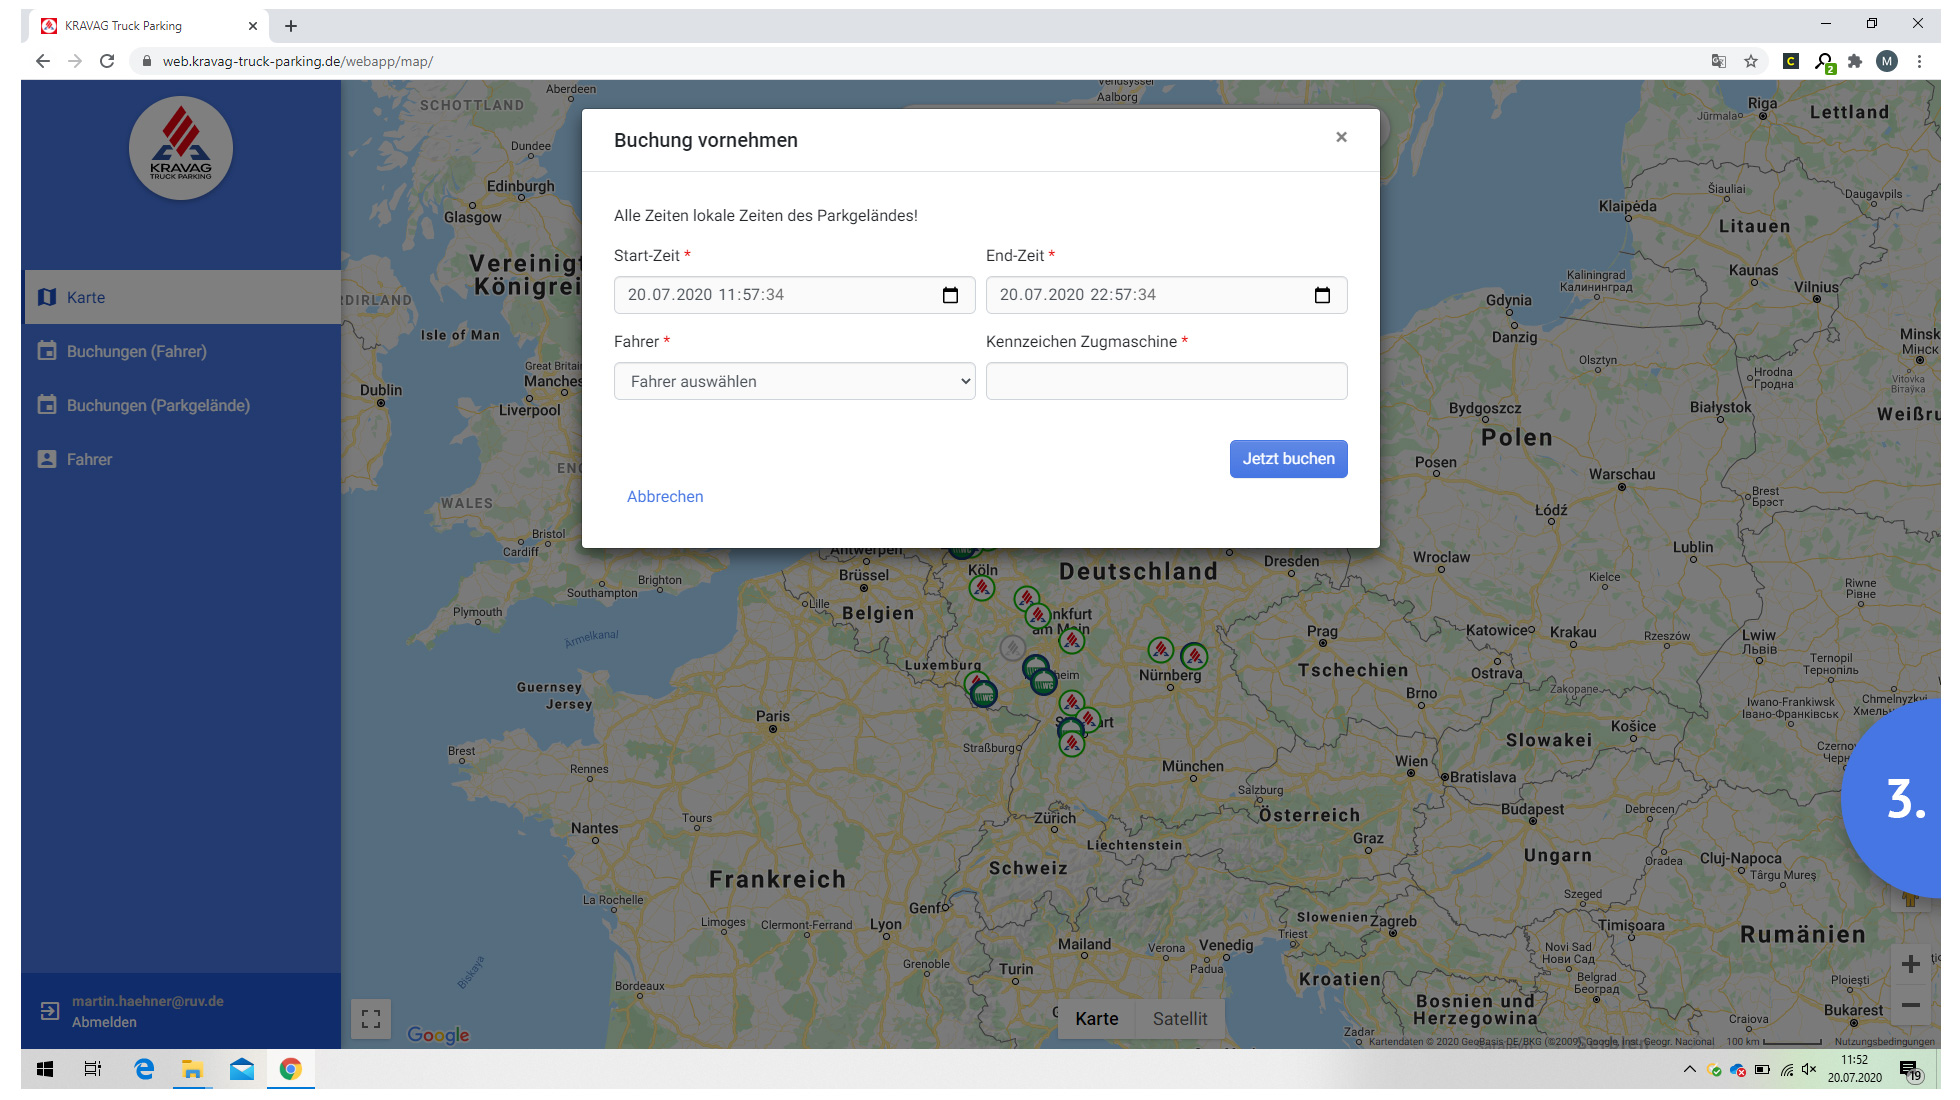The width and height of the screenshot is (1960, 1100).
Task: Open Microsoft Edge from the taskbar
Action: 144,1069
